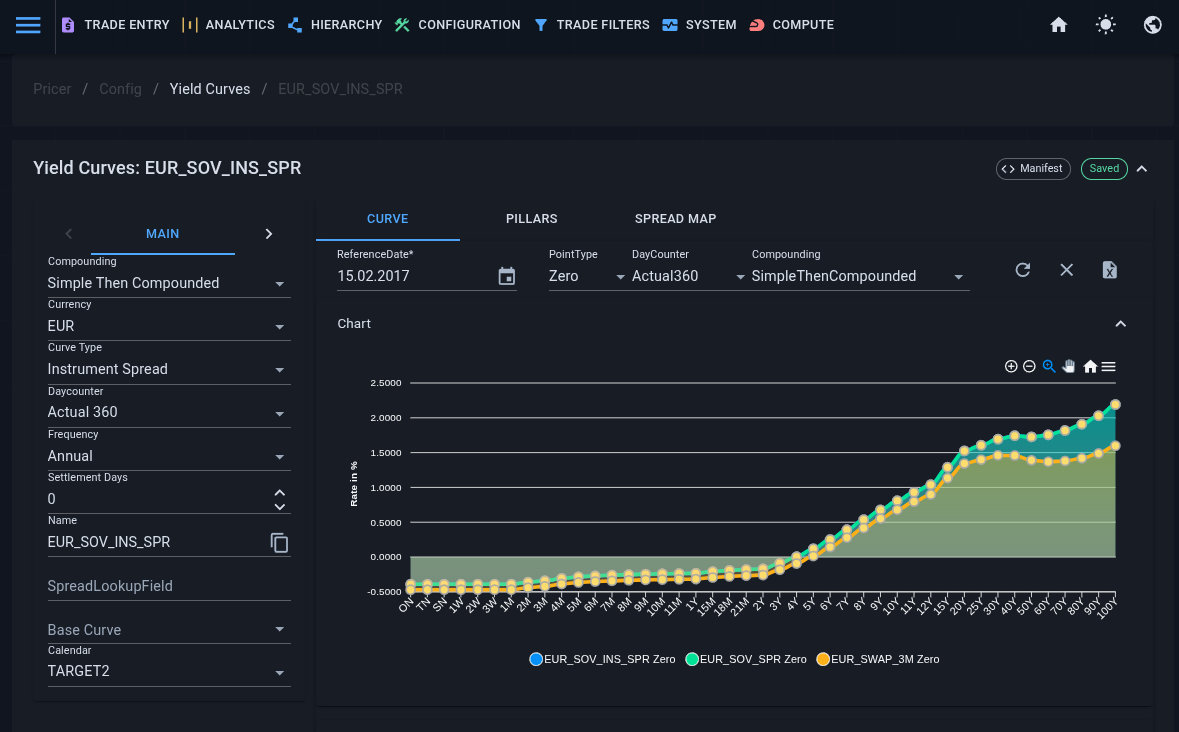
Task: Open the hamburger navigation menu
Action: pyautogui.click(x=28, y=25)
